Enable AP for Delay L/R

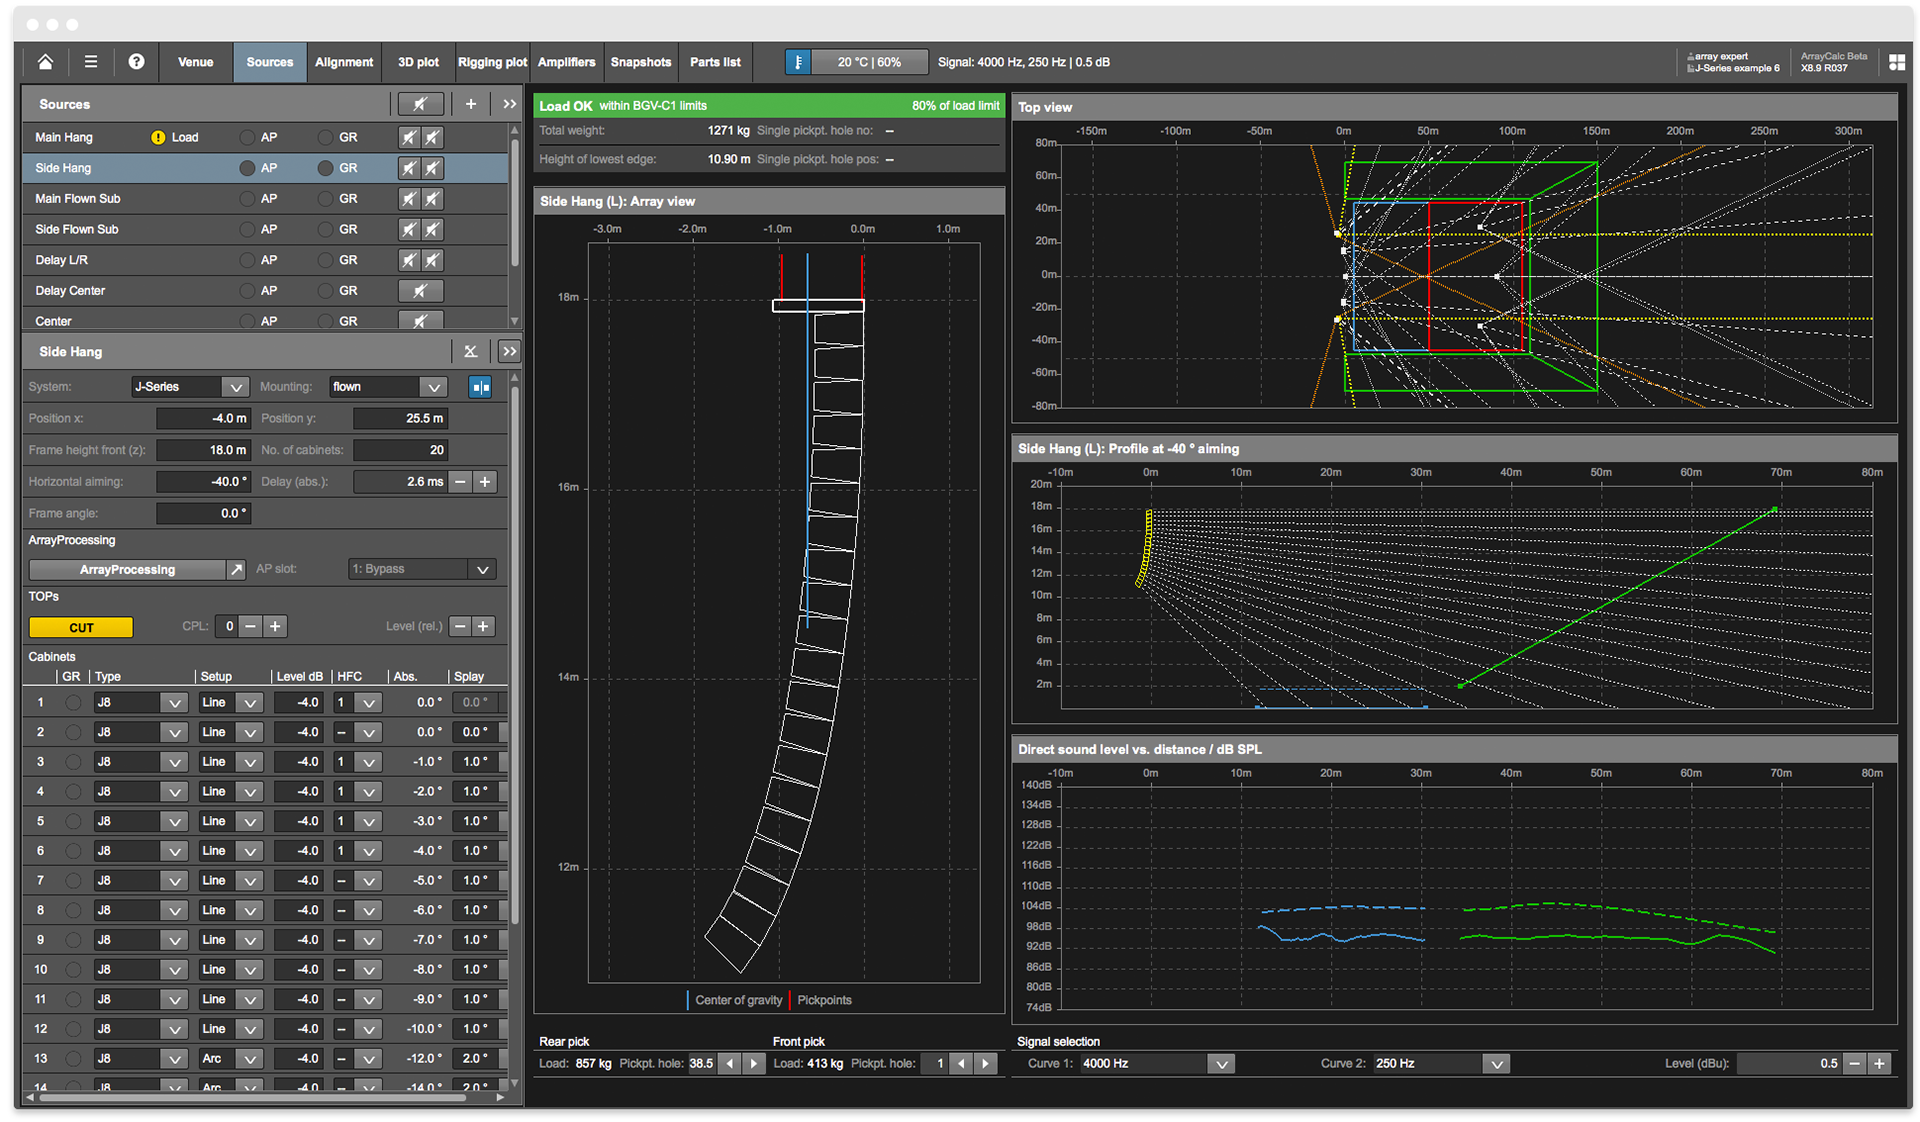point(247,260)
